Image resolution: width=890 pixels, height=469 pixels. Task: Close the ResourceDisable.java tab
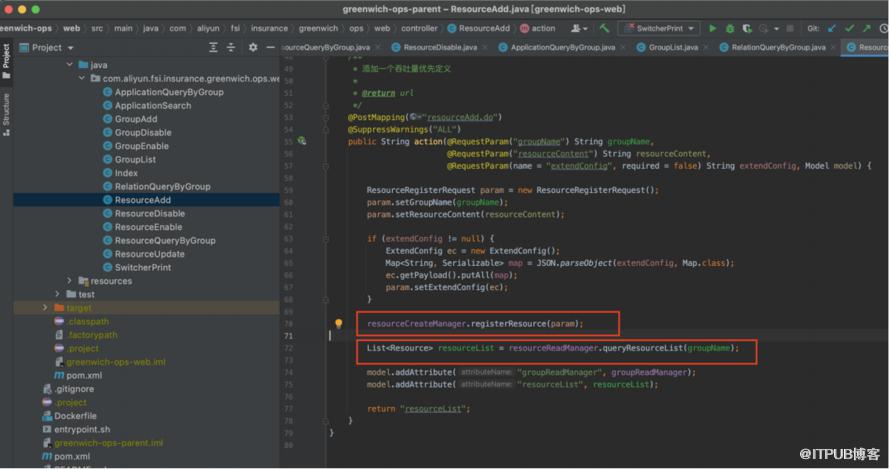(x=485, y=48)
